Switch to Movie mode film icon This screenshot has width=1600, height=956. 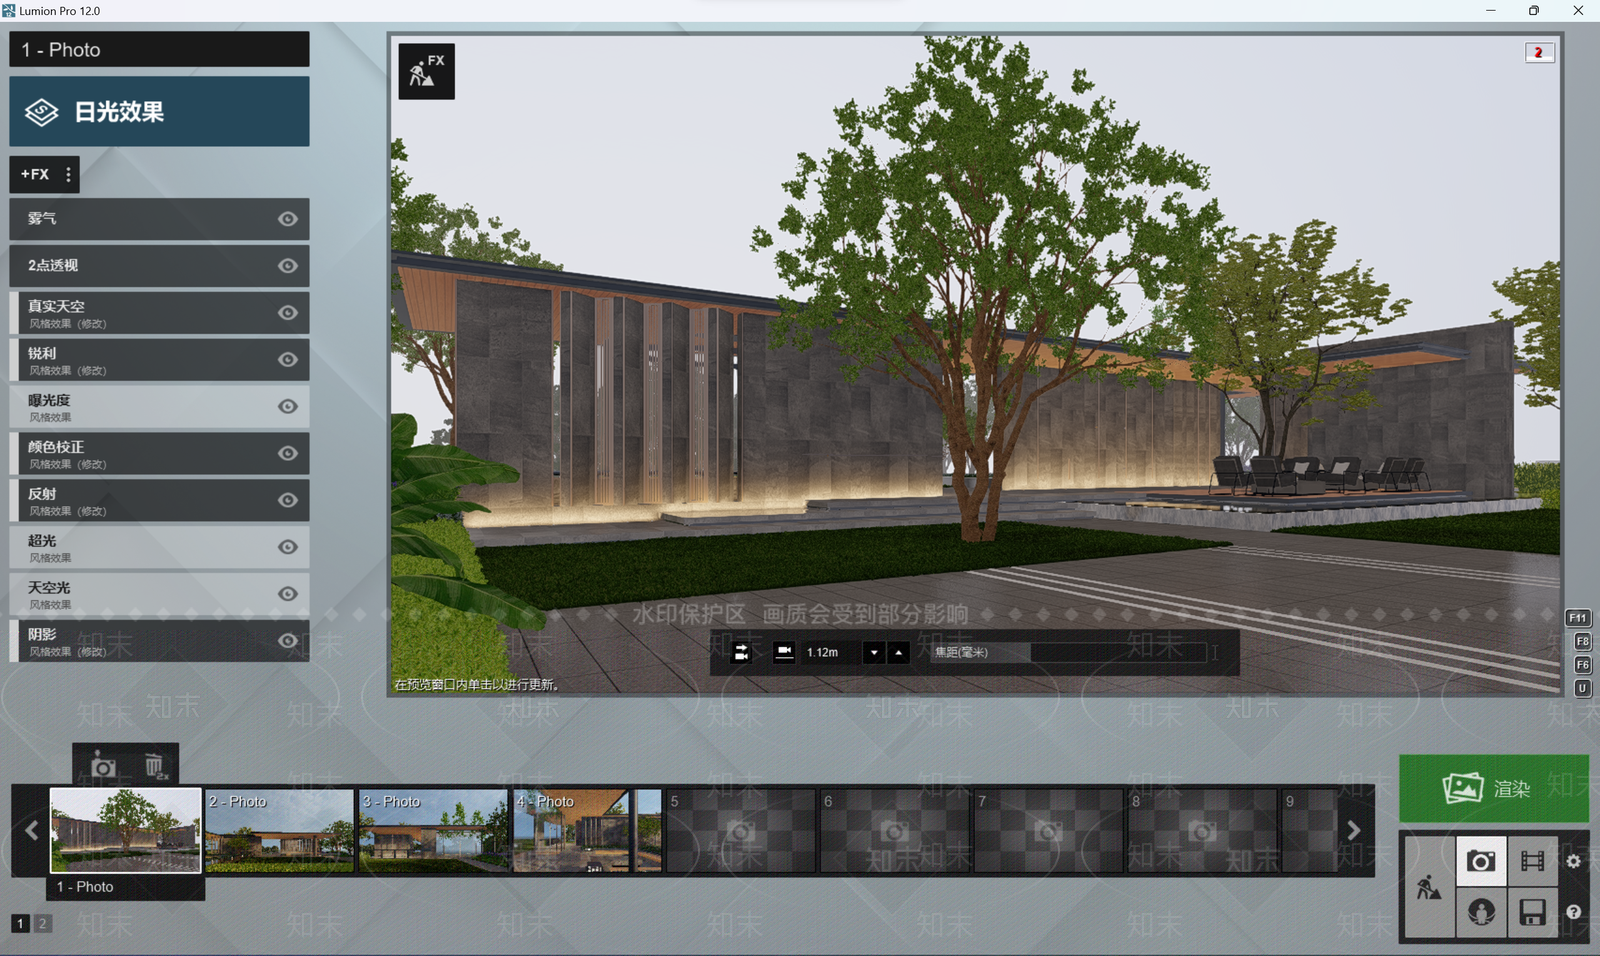click(x=1532, y=861)
